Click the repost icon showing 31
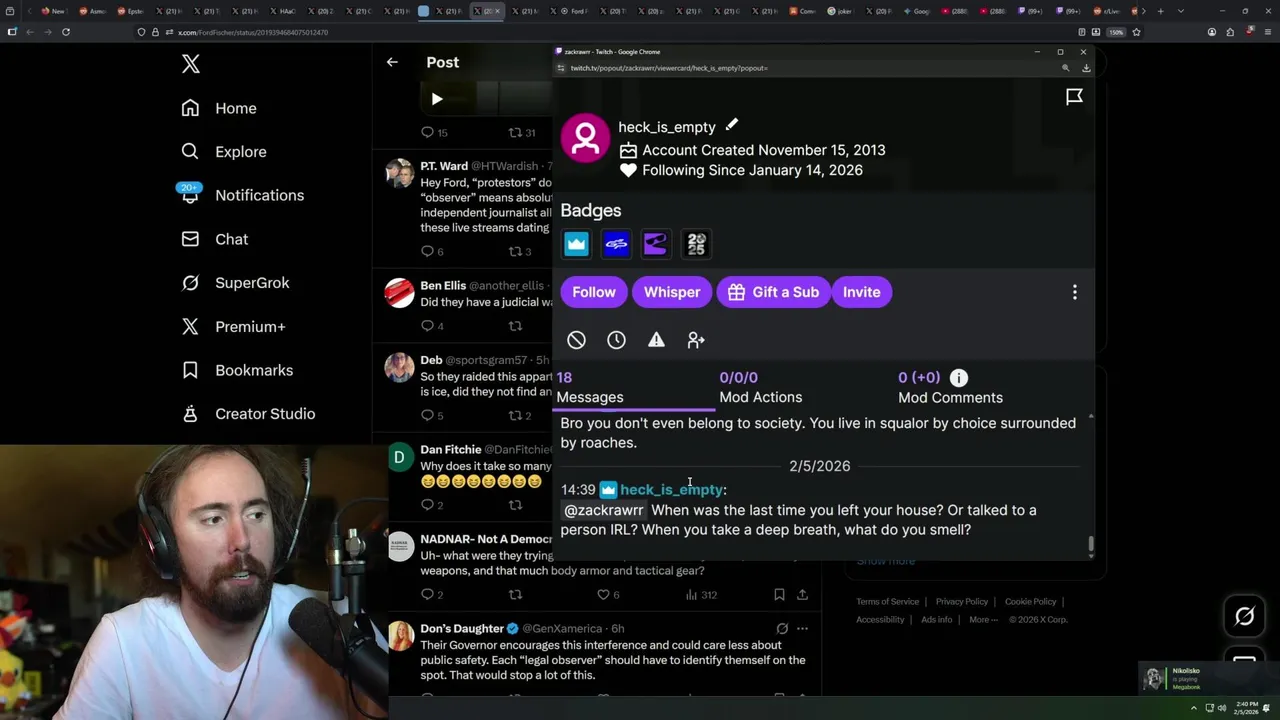This screenshot has width=1280, height=720. coord(515,132)
